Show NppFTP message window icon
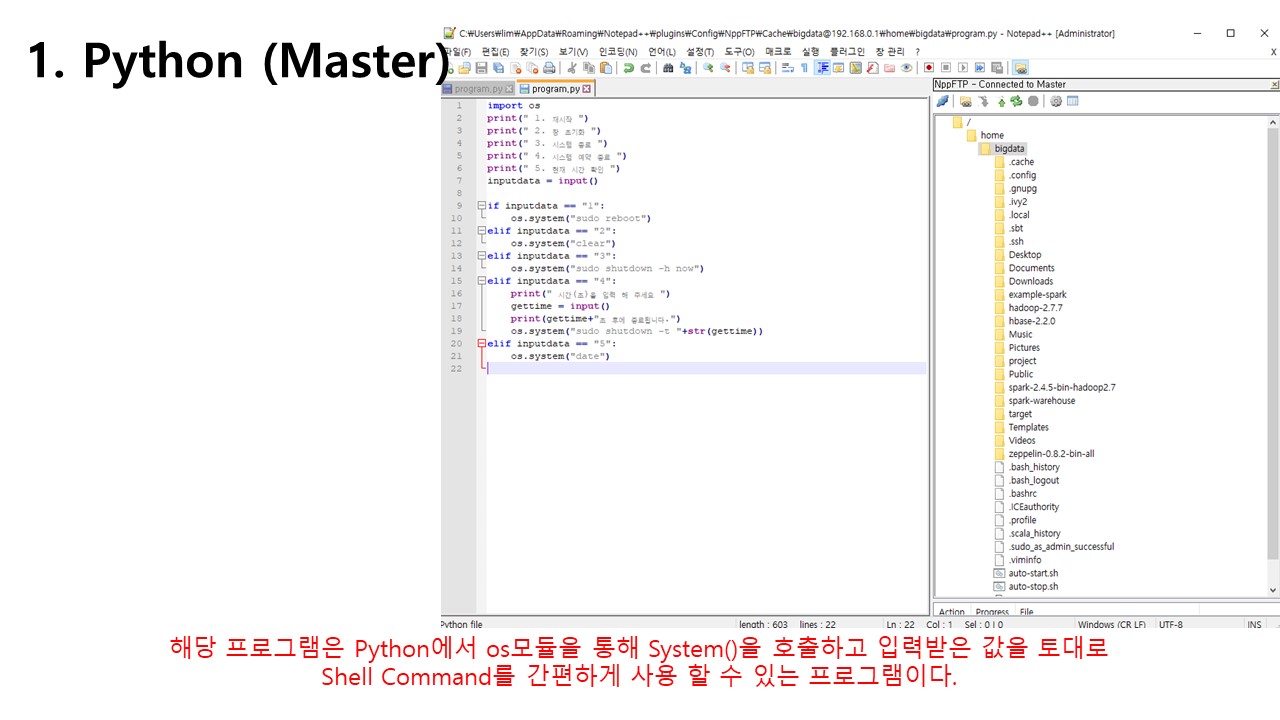Screen dimensions: 1280x720 1072,101
